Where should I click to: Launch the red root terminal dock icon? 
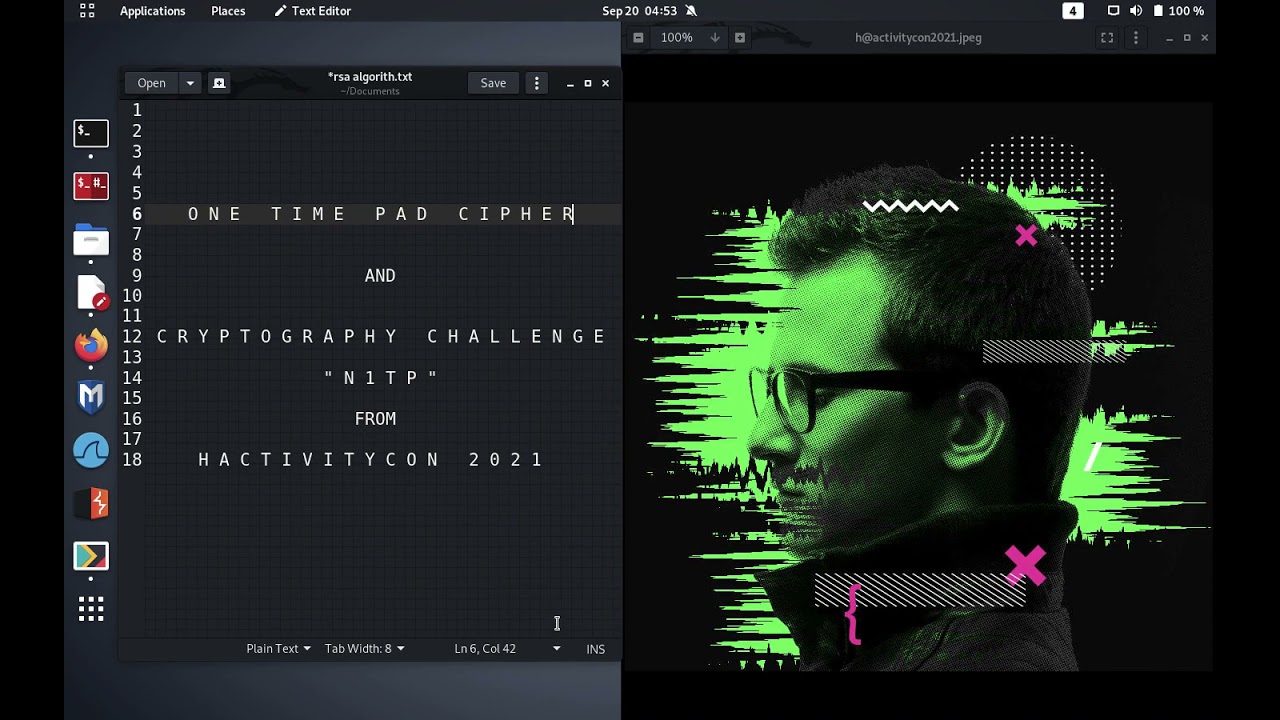pos(91,185)
